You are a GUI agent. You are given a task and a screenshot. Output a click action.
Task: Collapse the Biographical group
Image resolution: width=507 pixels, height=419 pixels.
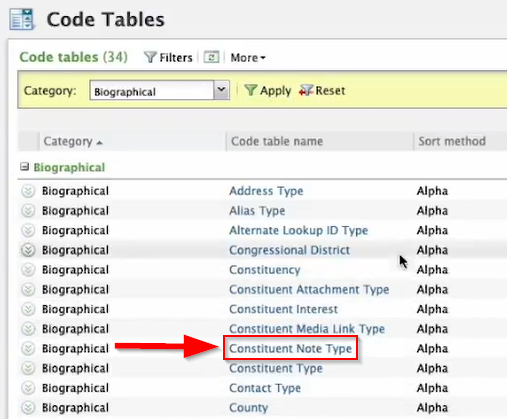tap(24, 167)
